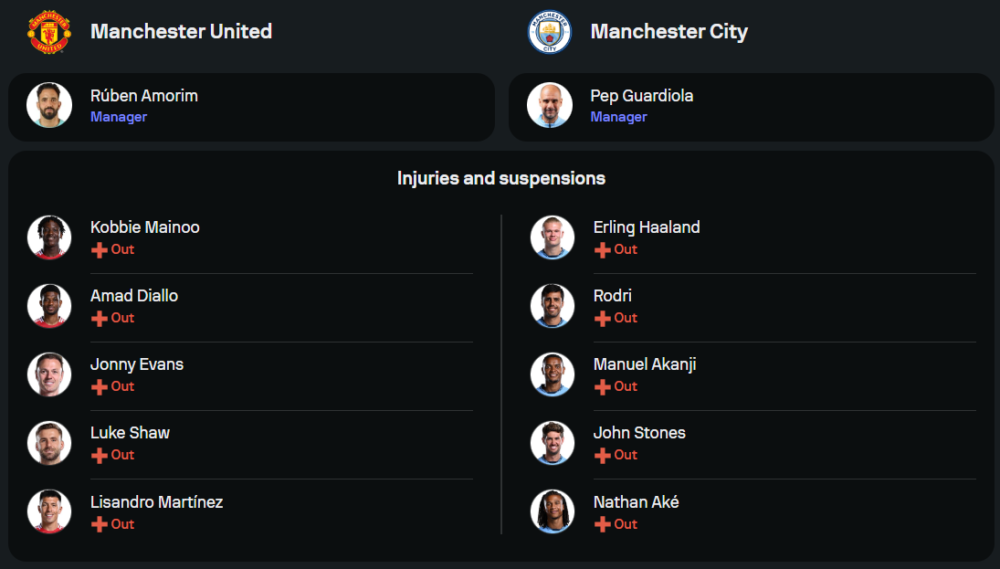1000x569 pixels.
Task: Click the red injury cross beside Jonny Evans
Action: 99,387
